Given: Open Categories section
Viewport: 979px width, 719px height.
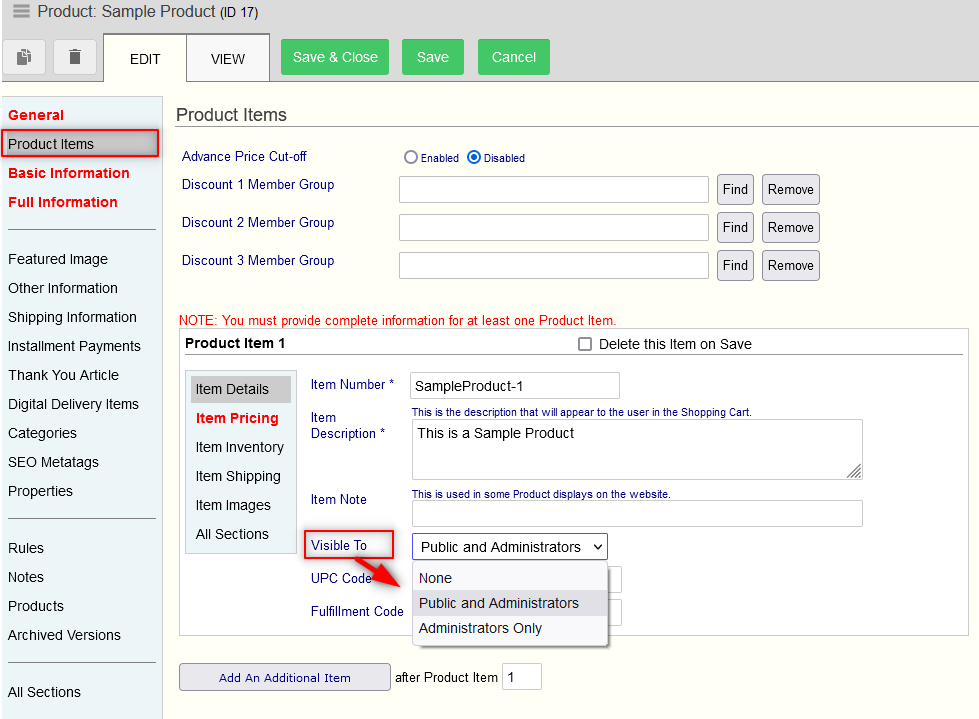Looking at the screenshot, I should 42,433.
